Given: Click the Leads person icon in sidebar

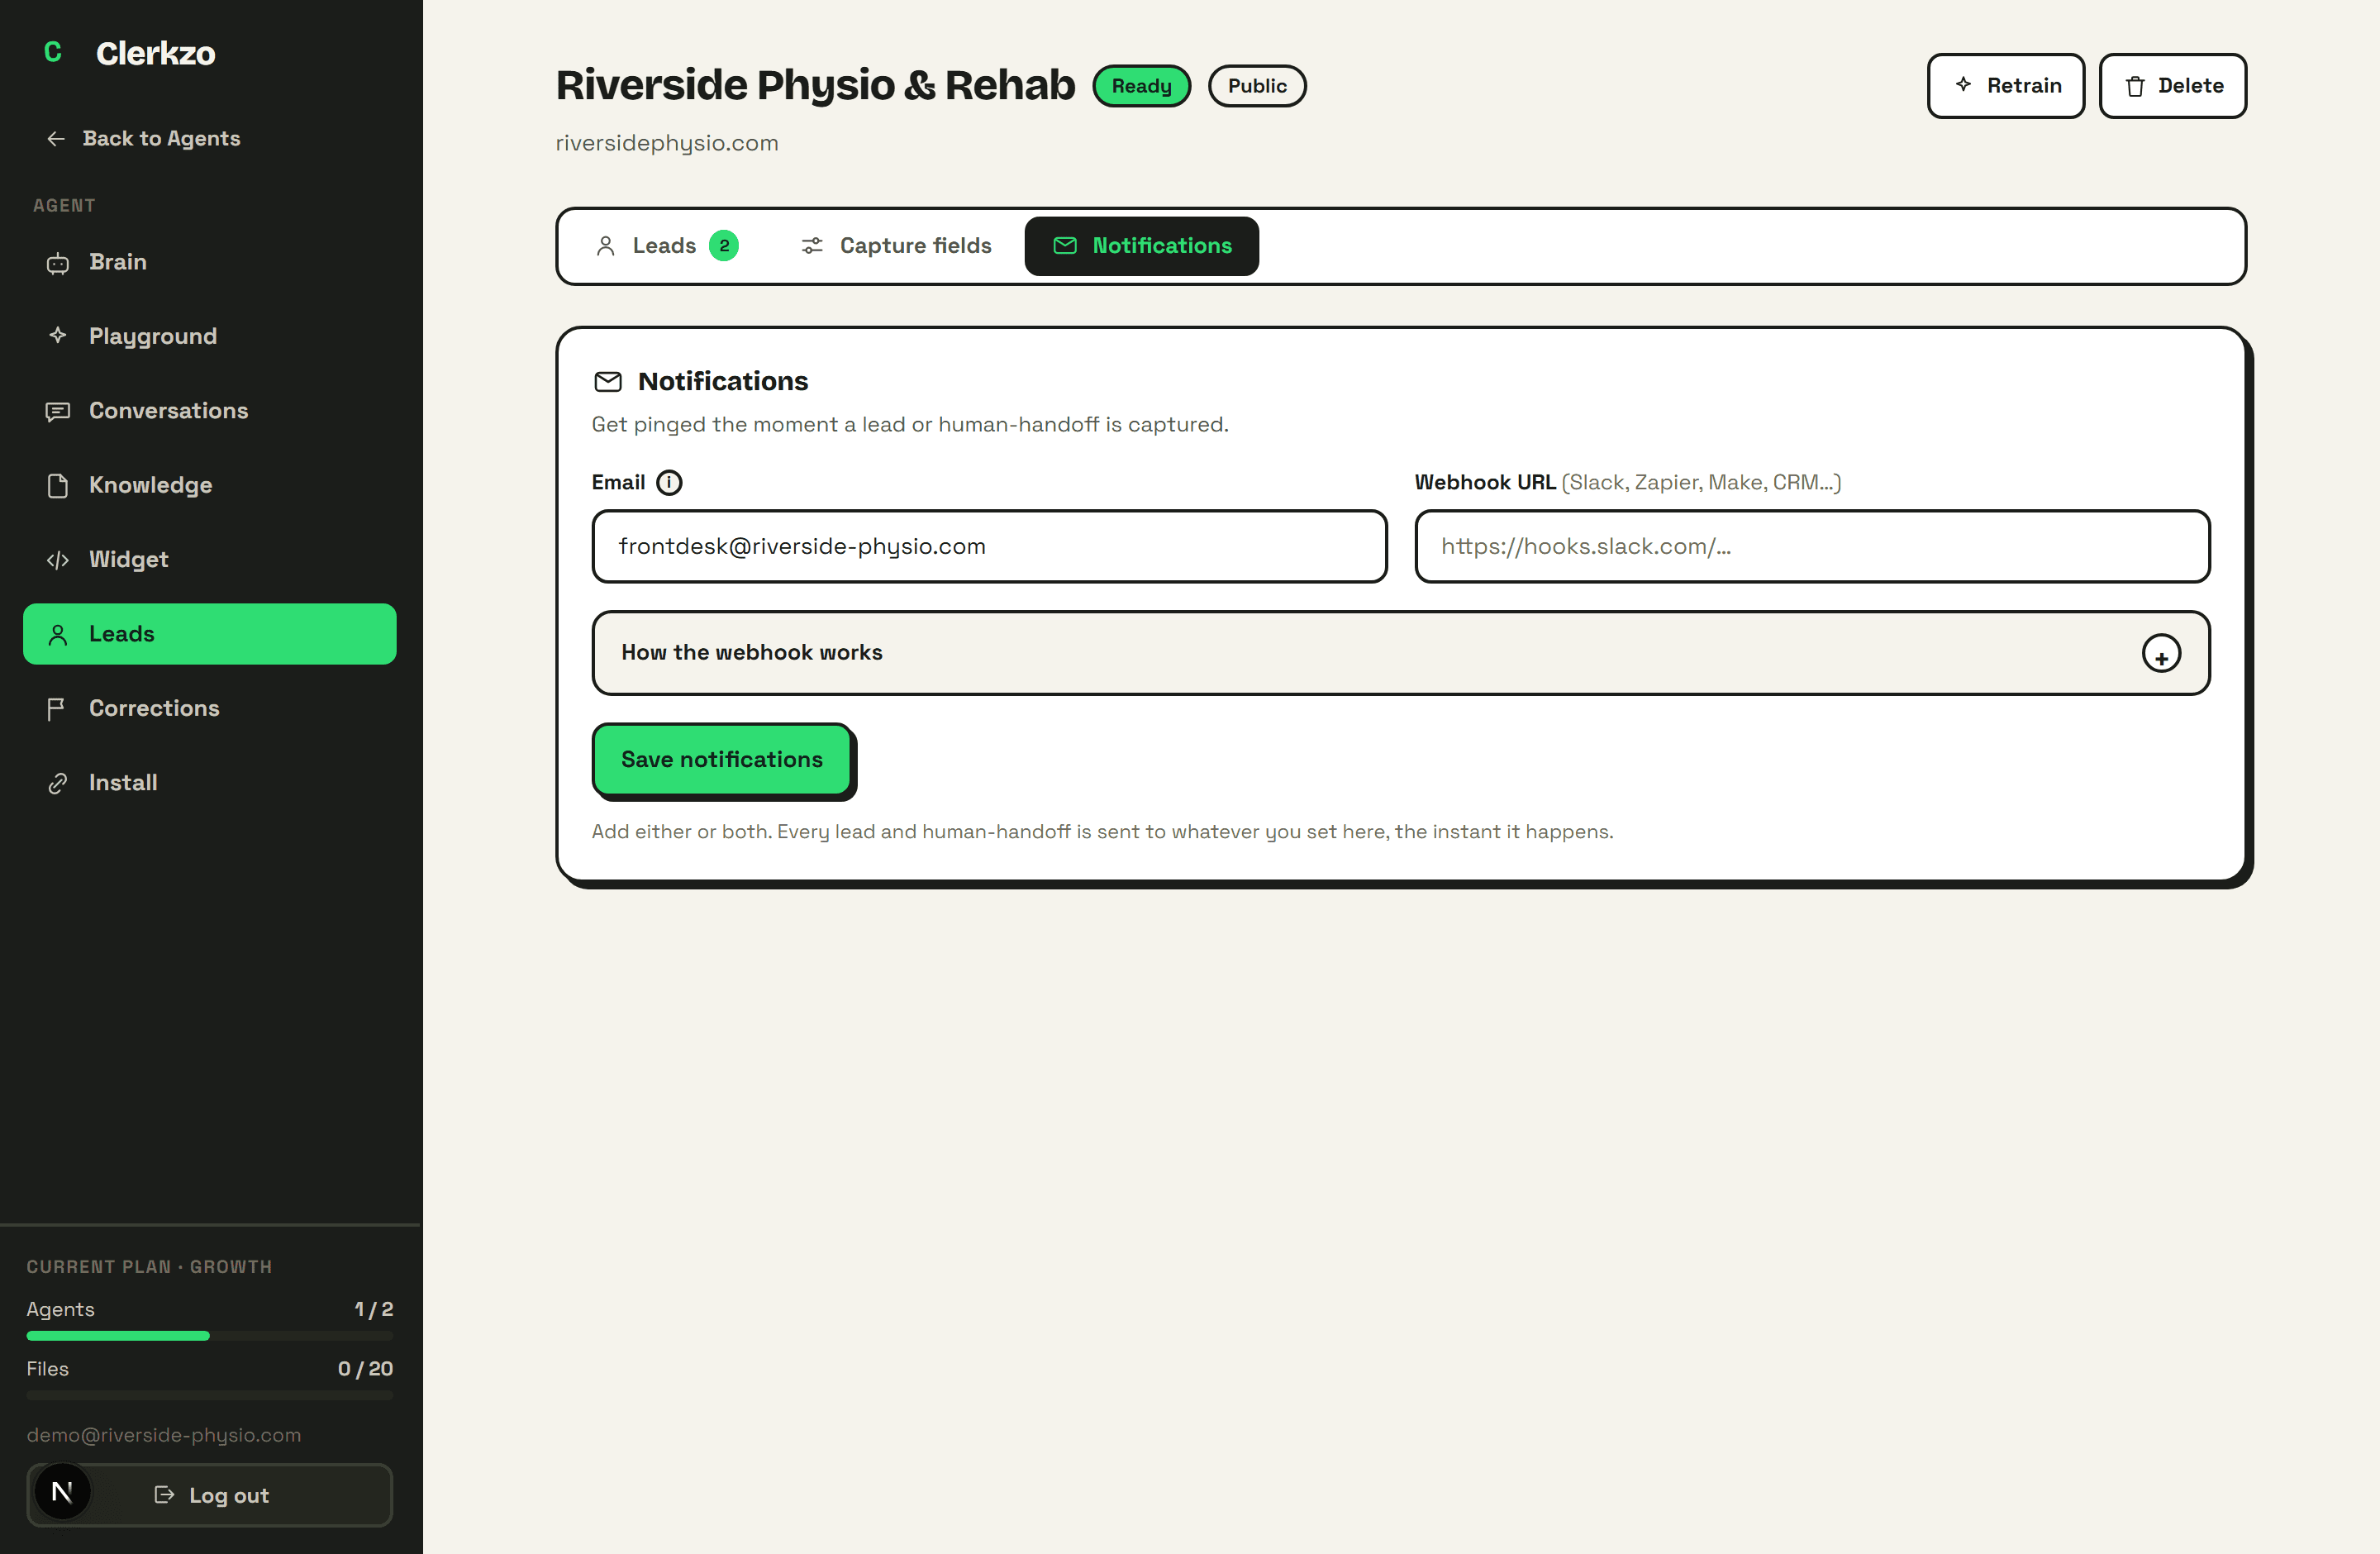Looking at the screenshot, I should (58, 635).
